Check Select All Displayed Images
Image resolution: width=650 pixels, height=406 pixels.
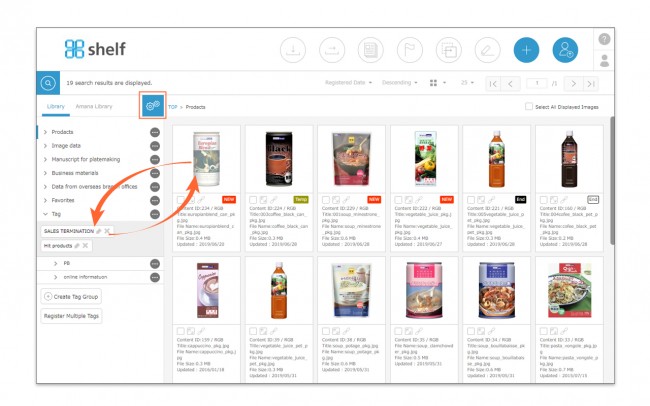point(529,107)
